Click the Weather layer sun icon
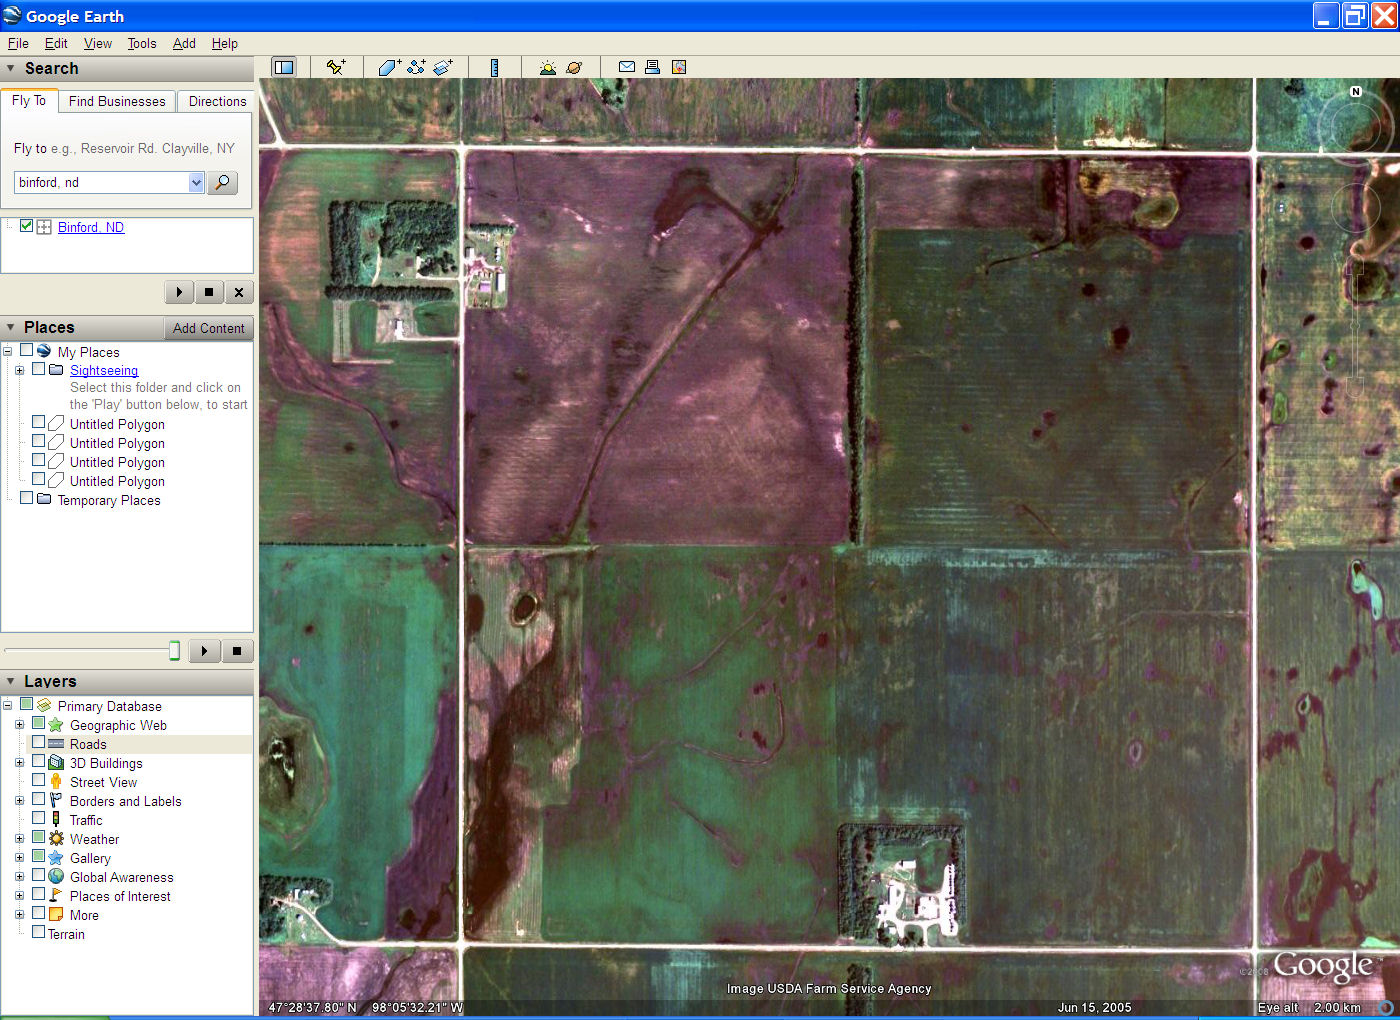The width and height of the screenshot is (1400, 1020). click(x=56, y=839)
